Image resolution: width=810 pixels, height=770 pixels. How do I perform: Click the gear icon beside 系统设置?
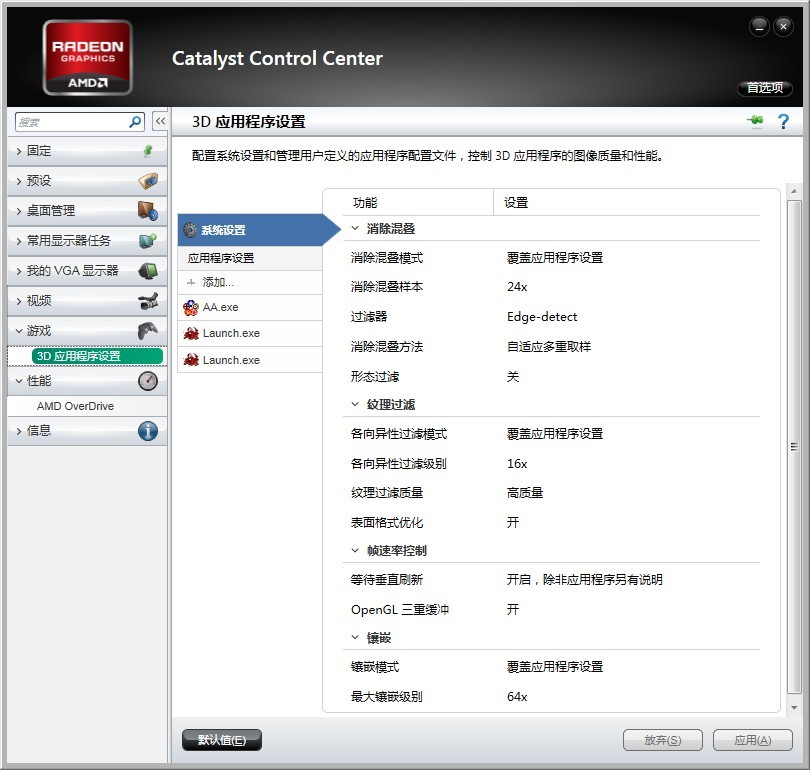[191, 230]
